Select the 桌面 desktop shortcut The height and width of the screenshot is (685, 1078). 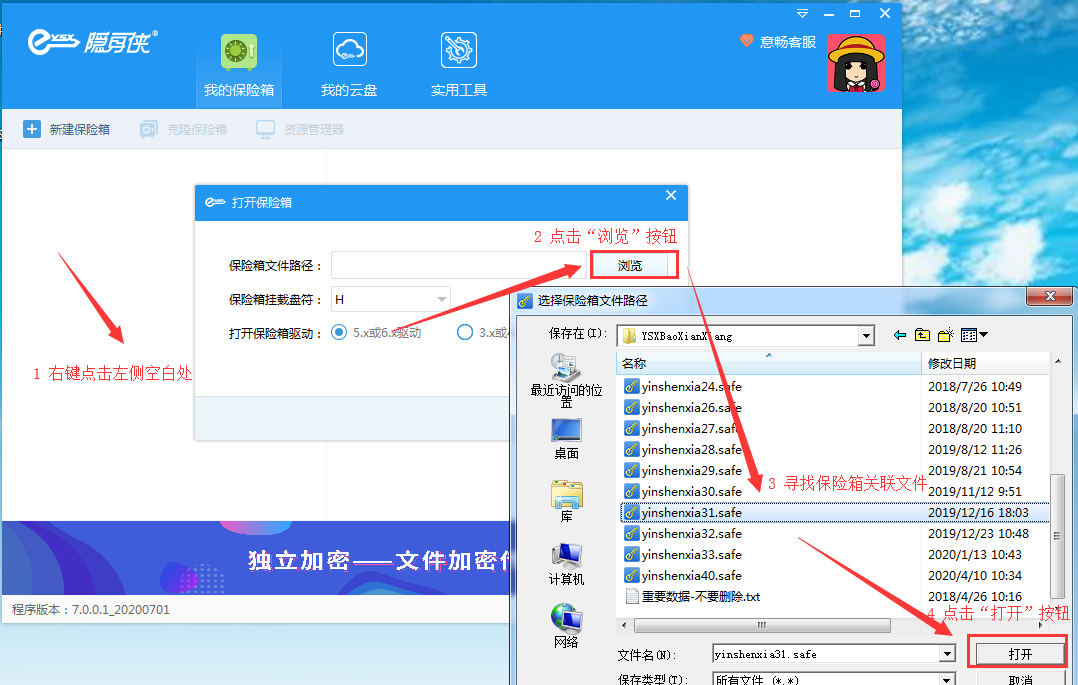[566, 438]
